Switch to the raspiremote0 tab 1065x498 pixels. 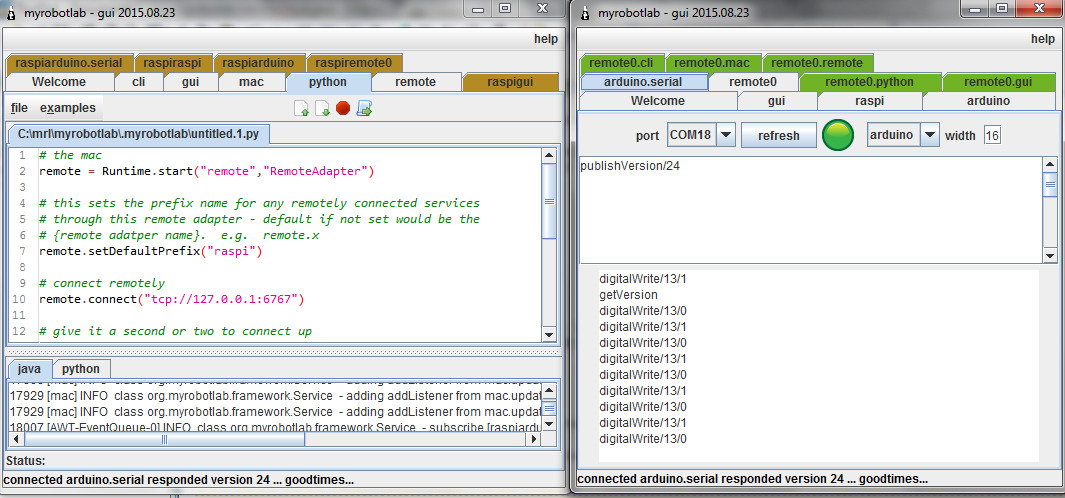coord(354,63)
